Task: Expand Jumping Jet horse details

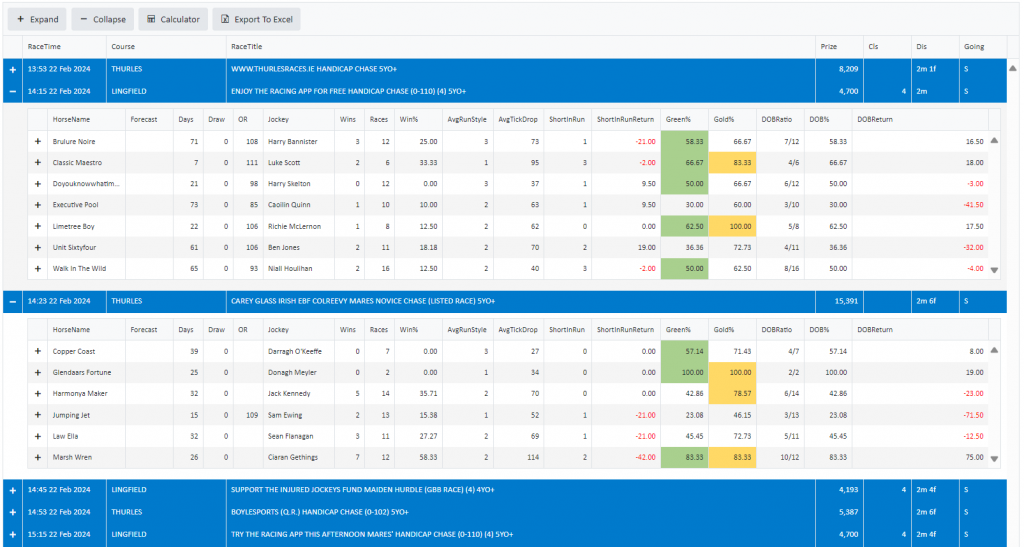Action: coord(38,415)
